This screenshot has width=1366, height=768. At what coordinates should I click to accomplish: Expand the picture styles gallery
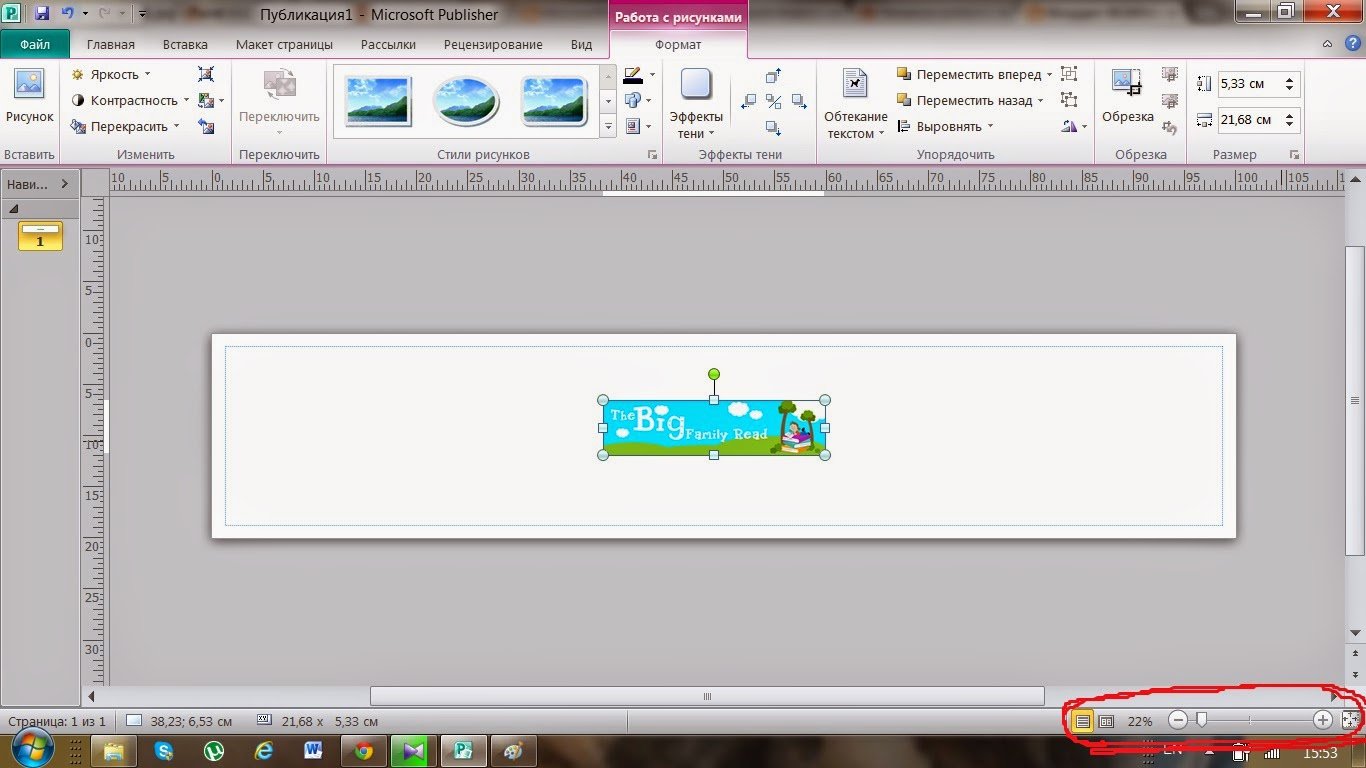click(x=608, y=127)
